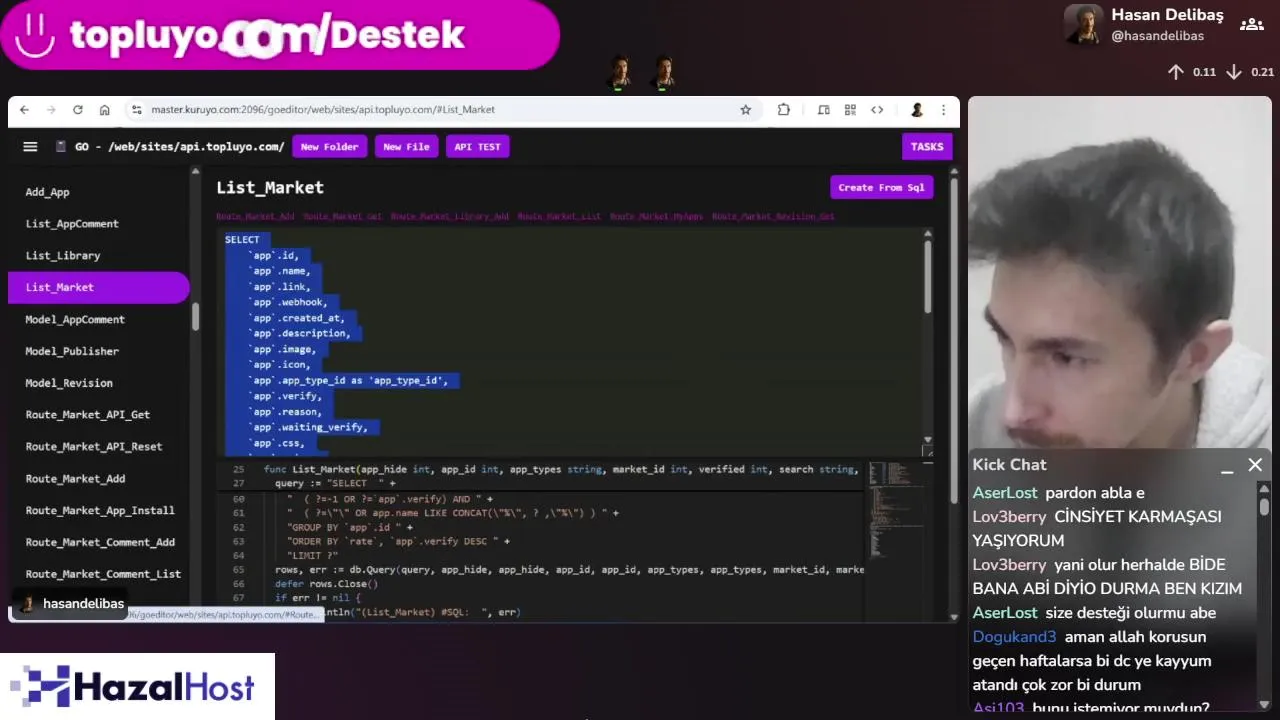This screenshot has width=1280, height=720.
Task: Click the Lov3berry CİNSİYET KARMAŞASI message username
Action: click(x=1009, y=517)
